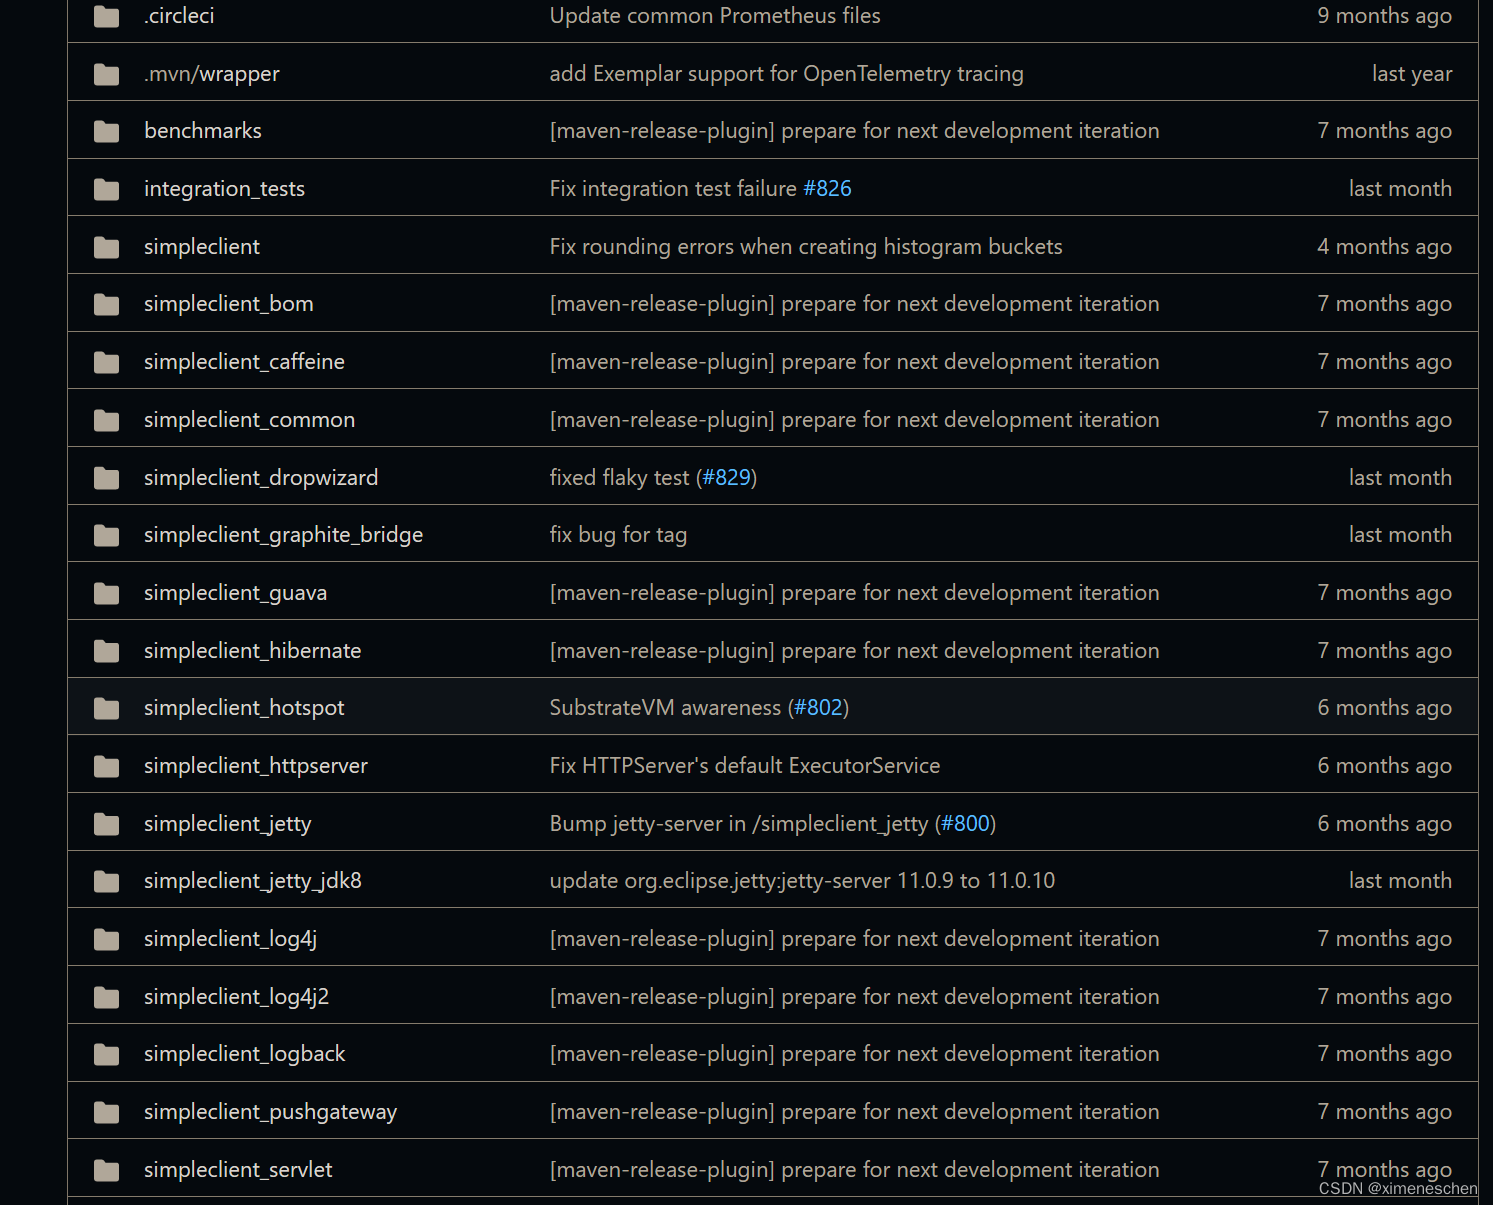This screenshot has width=1493, height=1205.
Task: Click the folder icon beside simpleclient_guava
Action: pyautogui.click(x=106, y=593)
